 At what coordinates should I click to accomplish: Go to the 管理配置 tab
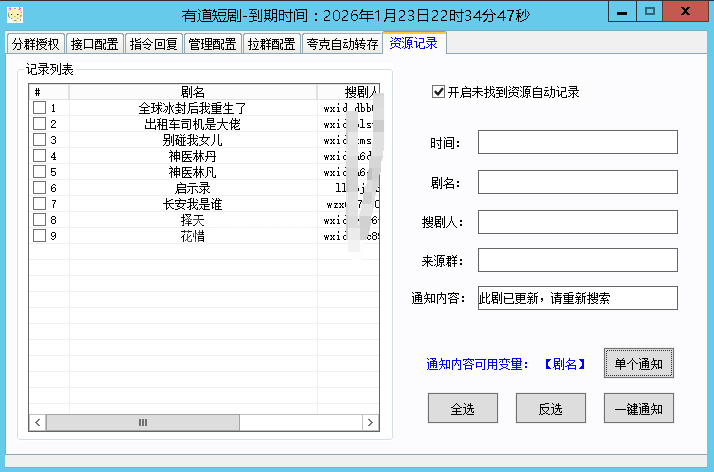click(x=213, y=44)
